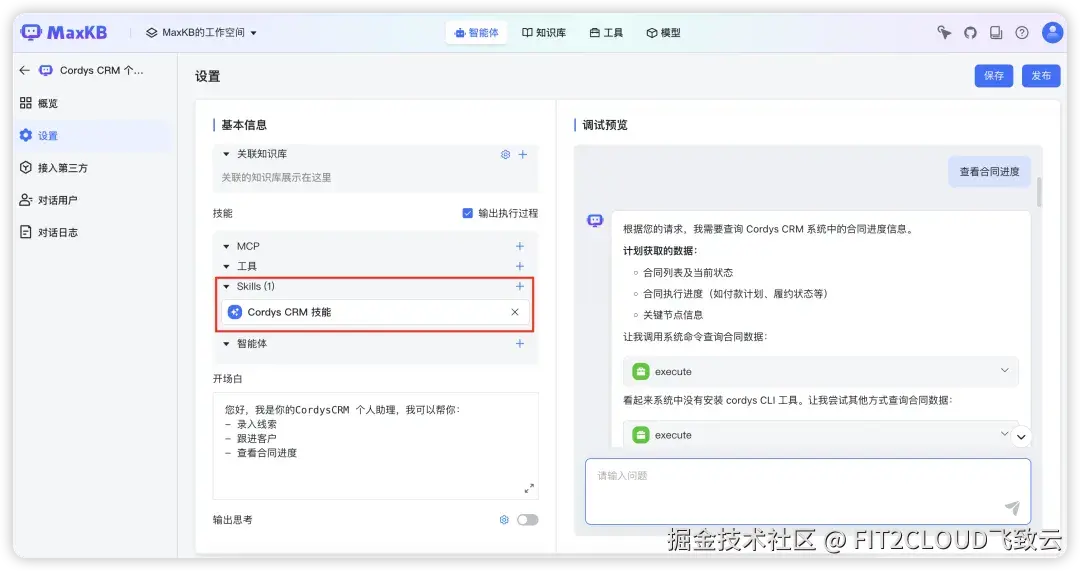
Task: Click the 查看合同进度 chat message
Action: [989, 172]
